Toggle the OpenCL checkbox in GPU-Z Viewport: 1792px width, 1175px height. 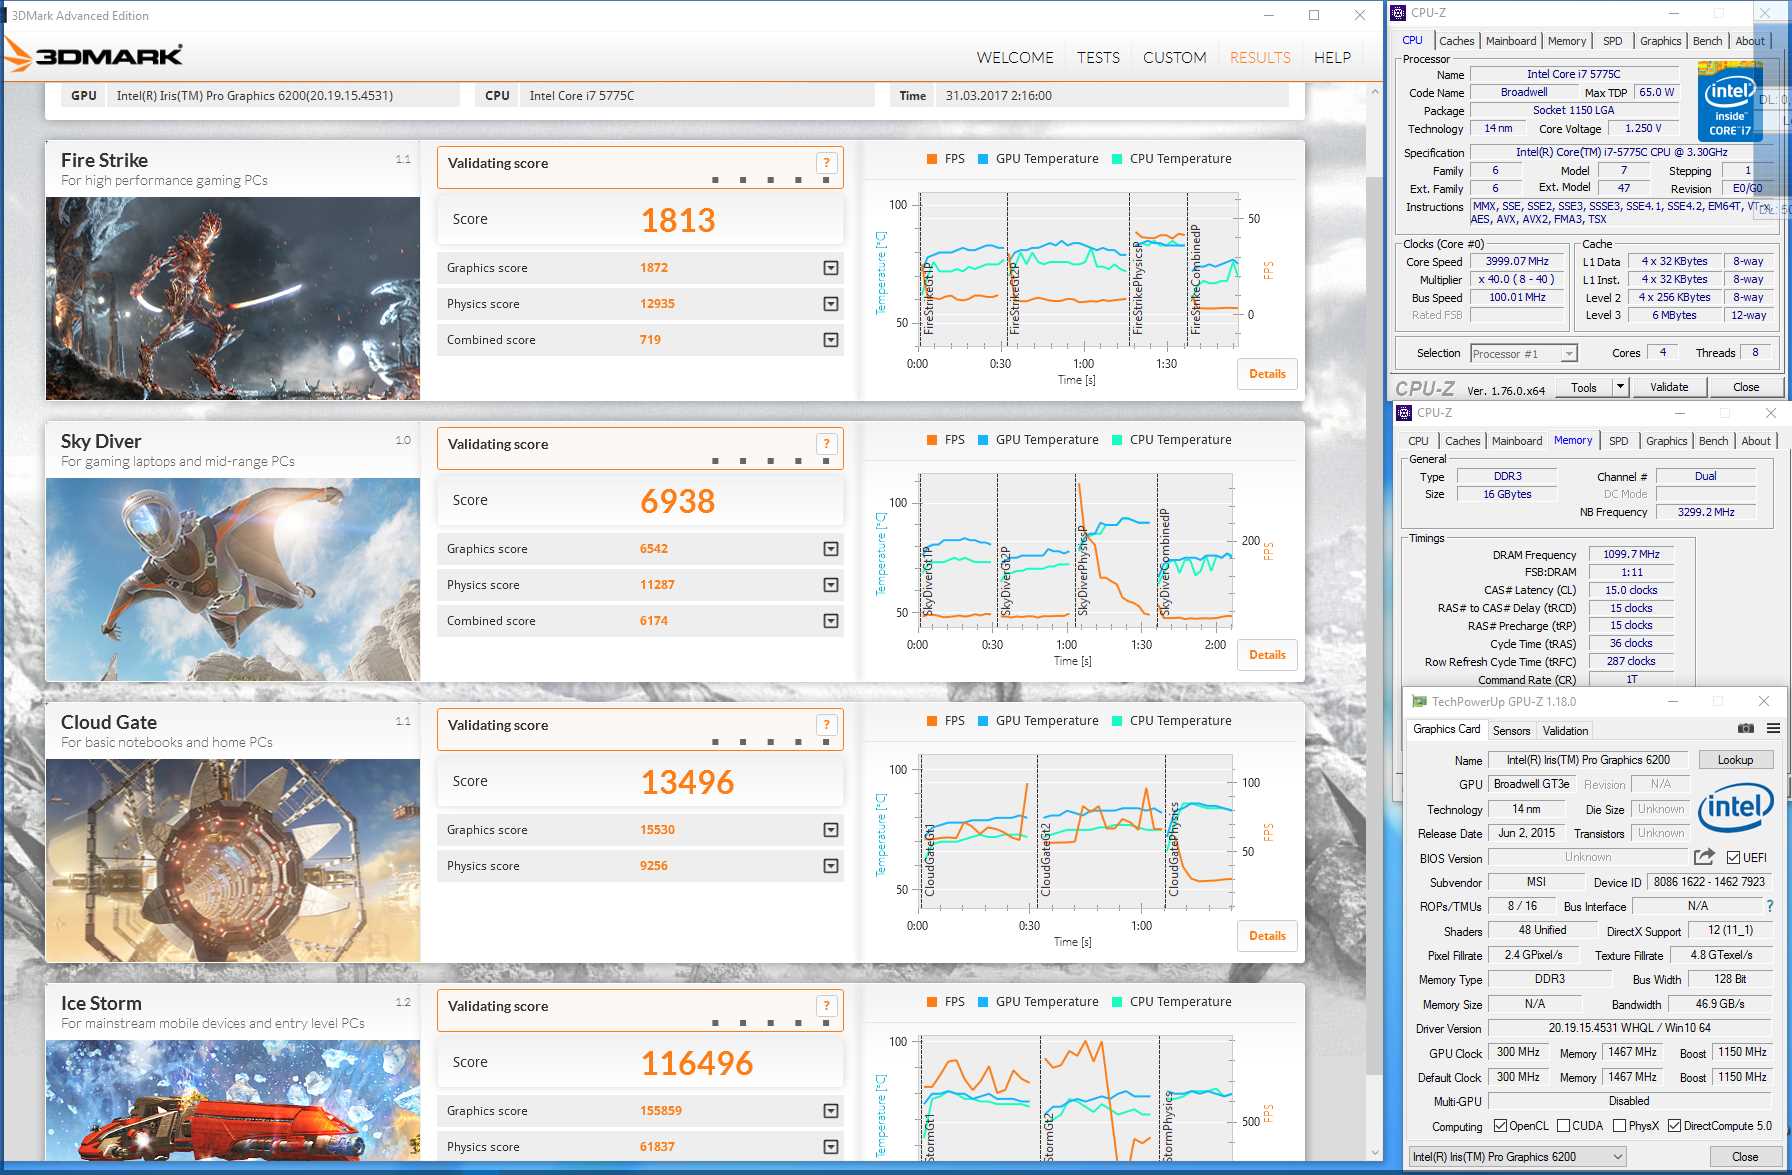[1500, 1126]
